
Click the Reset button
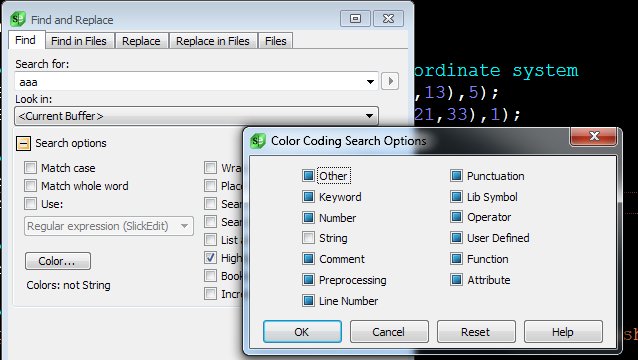476,332
